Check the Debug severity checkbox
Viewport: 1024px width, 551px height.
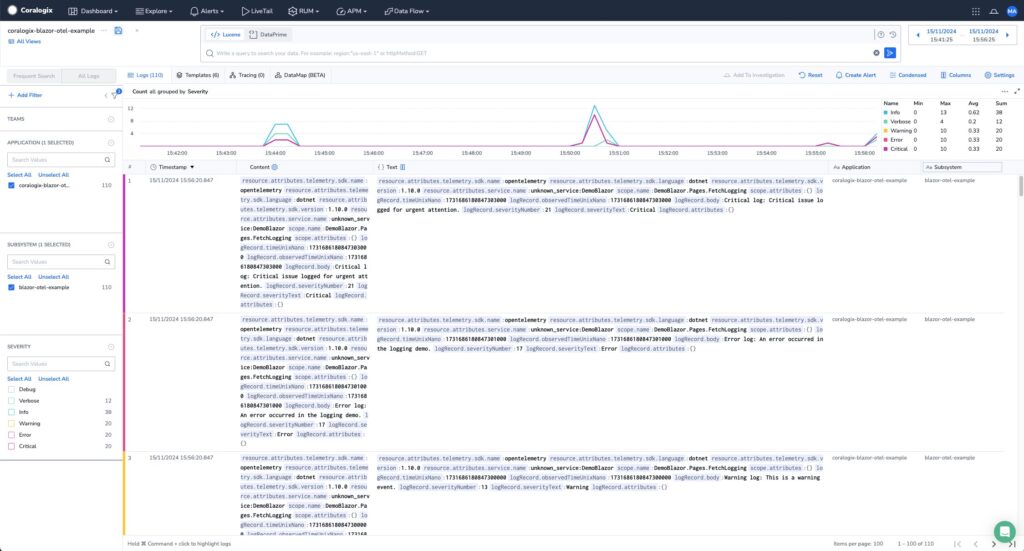pyautogui.click(x=11, y=389)
